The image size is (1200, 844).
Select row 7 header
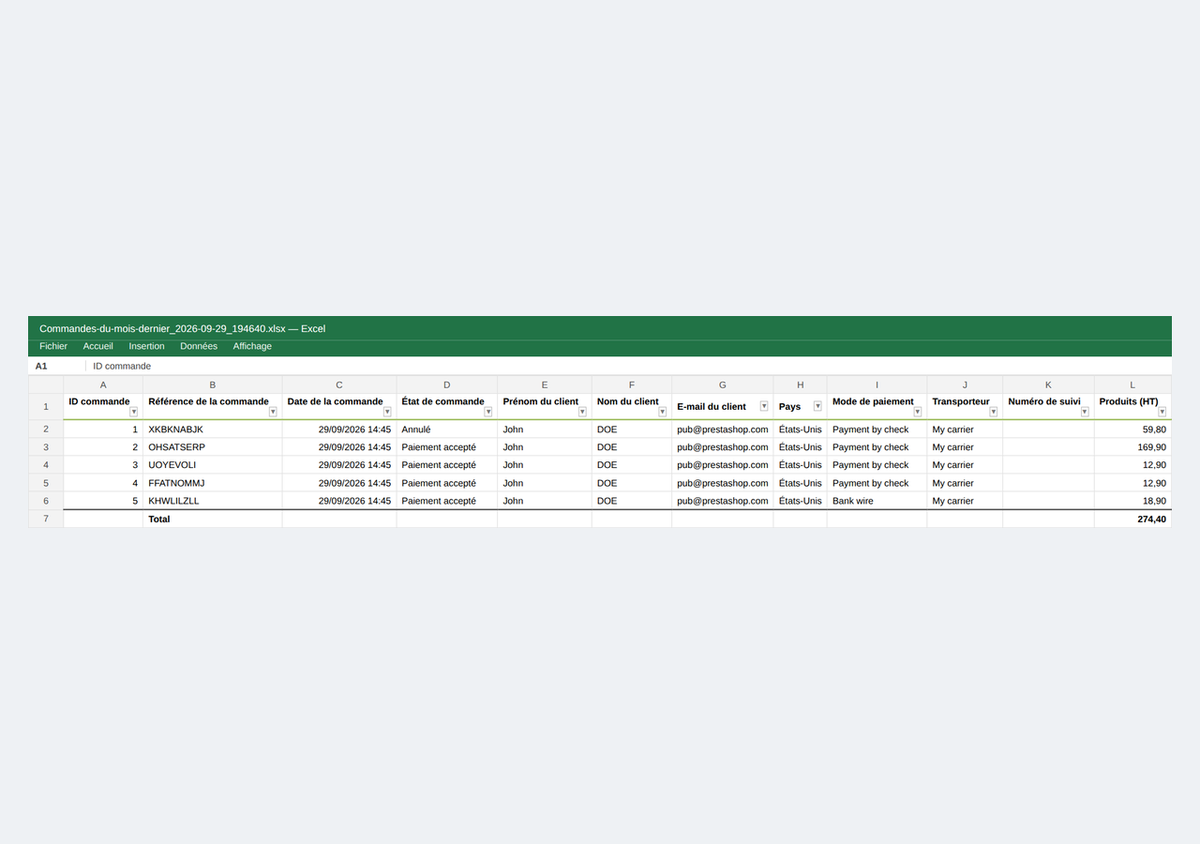46,519
